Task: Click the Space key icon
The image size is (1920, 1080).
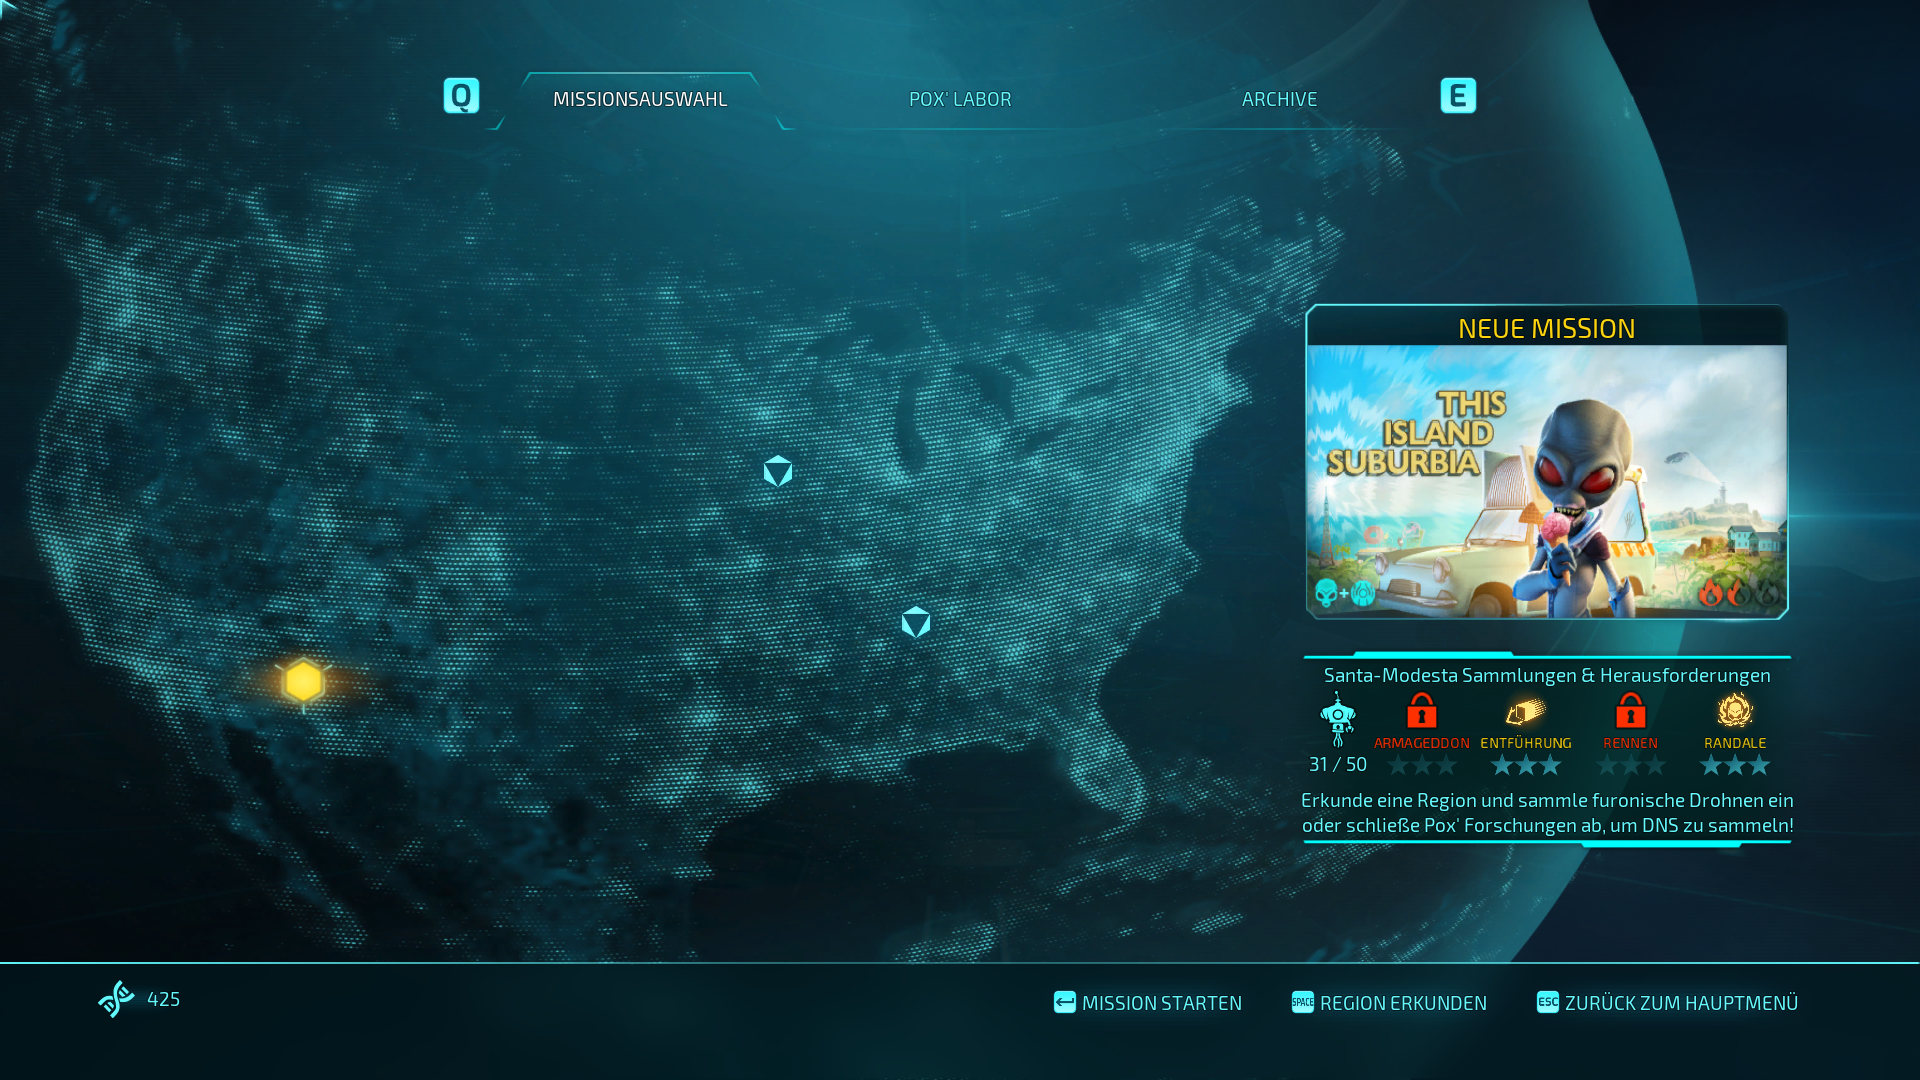Action: click(1303, 1002)
